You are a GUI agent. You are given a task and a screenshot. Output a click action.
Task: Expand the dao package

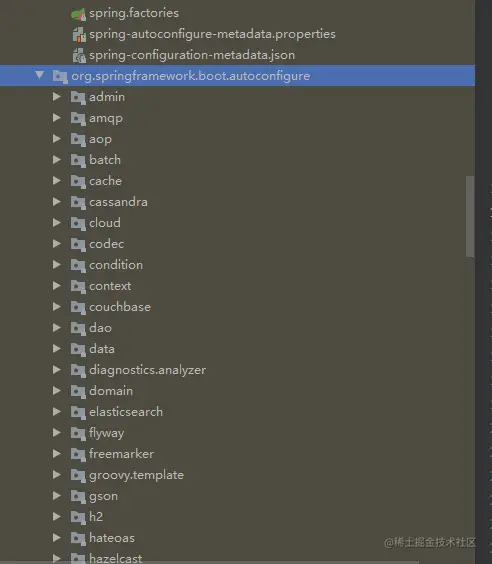click(x=57, y=327)
